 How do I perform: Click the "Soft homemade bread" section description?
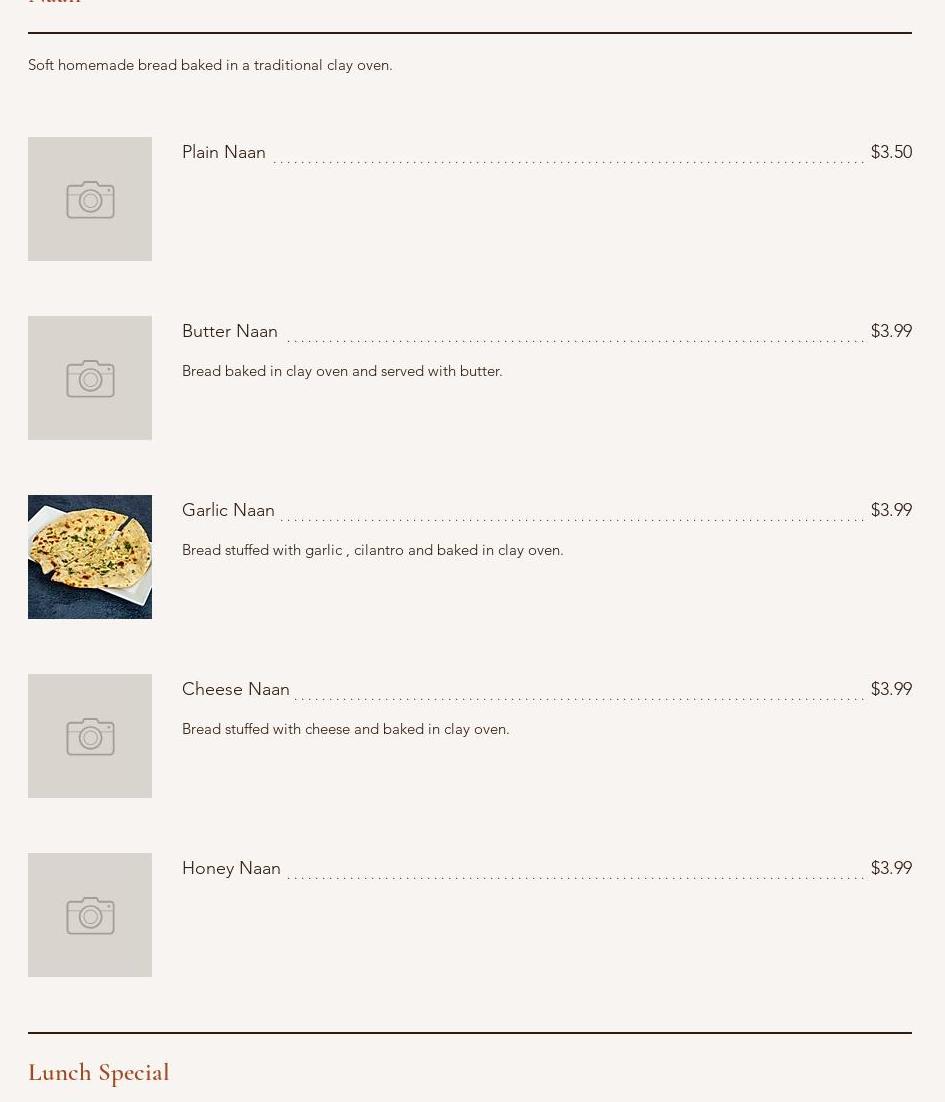(x=210, y=65)
